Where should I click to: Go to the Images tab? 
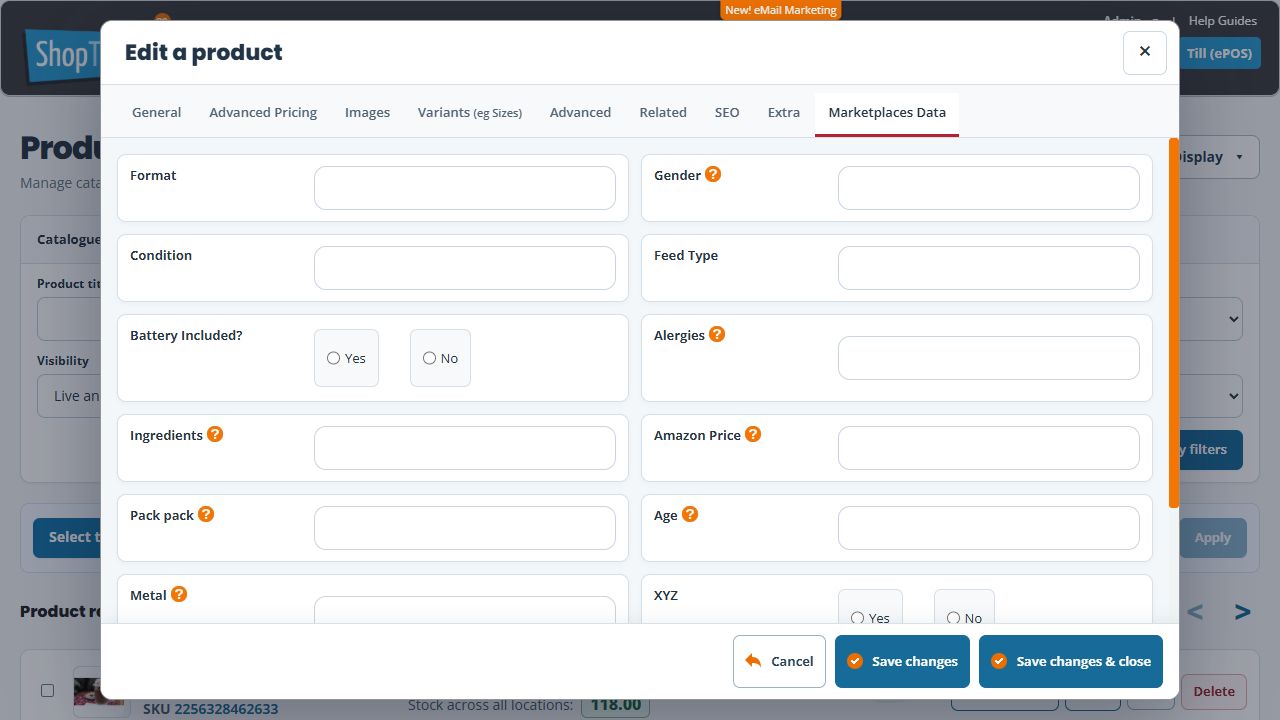click(368, 112)
